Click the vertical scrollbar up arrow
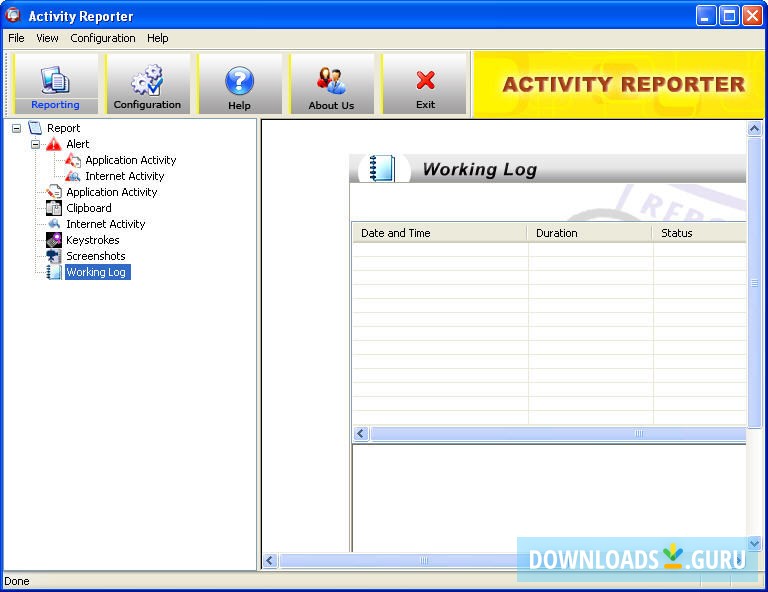Image resolution: width=768 pixels, height=592 pixels. [754, 129]
